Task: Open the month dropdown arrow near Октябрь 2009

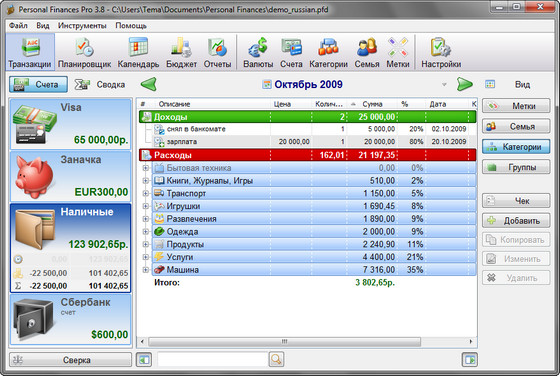Action: pyautogui.click(x=444, y=85)
